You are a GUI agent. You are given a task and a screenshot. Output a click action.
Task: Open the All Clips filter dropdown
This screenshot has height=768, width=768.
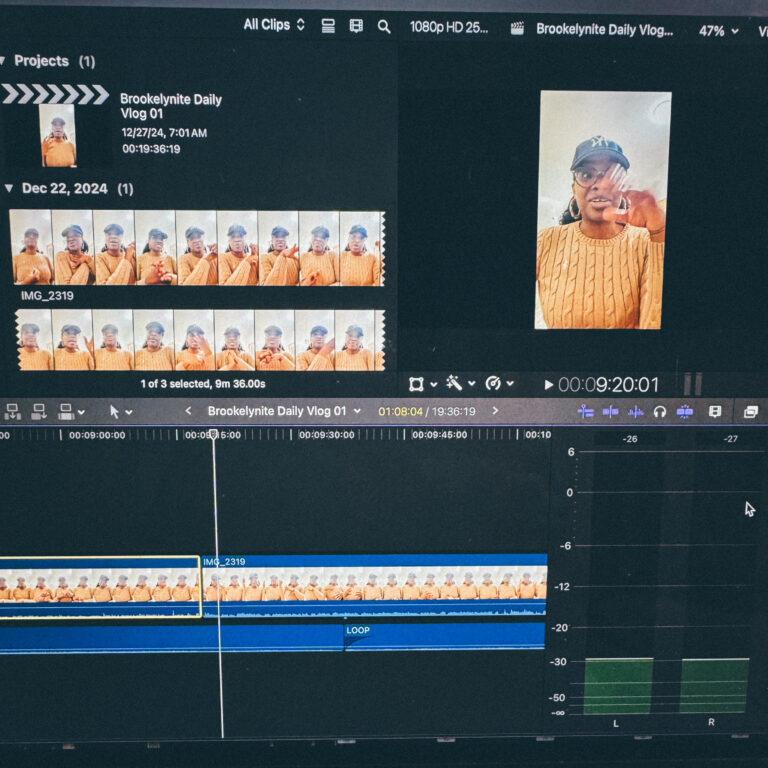(x=274, y=25)
